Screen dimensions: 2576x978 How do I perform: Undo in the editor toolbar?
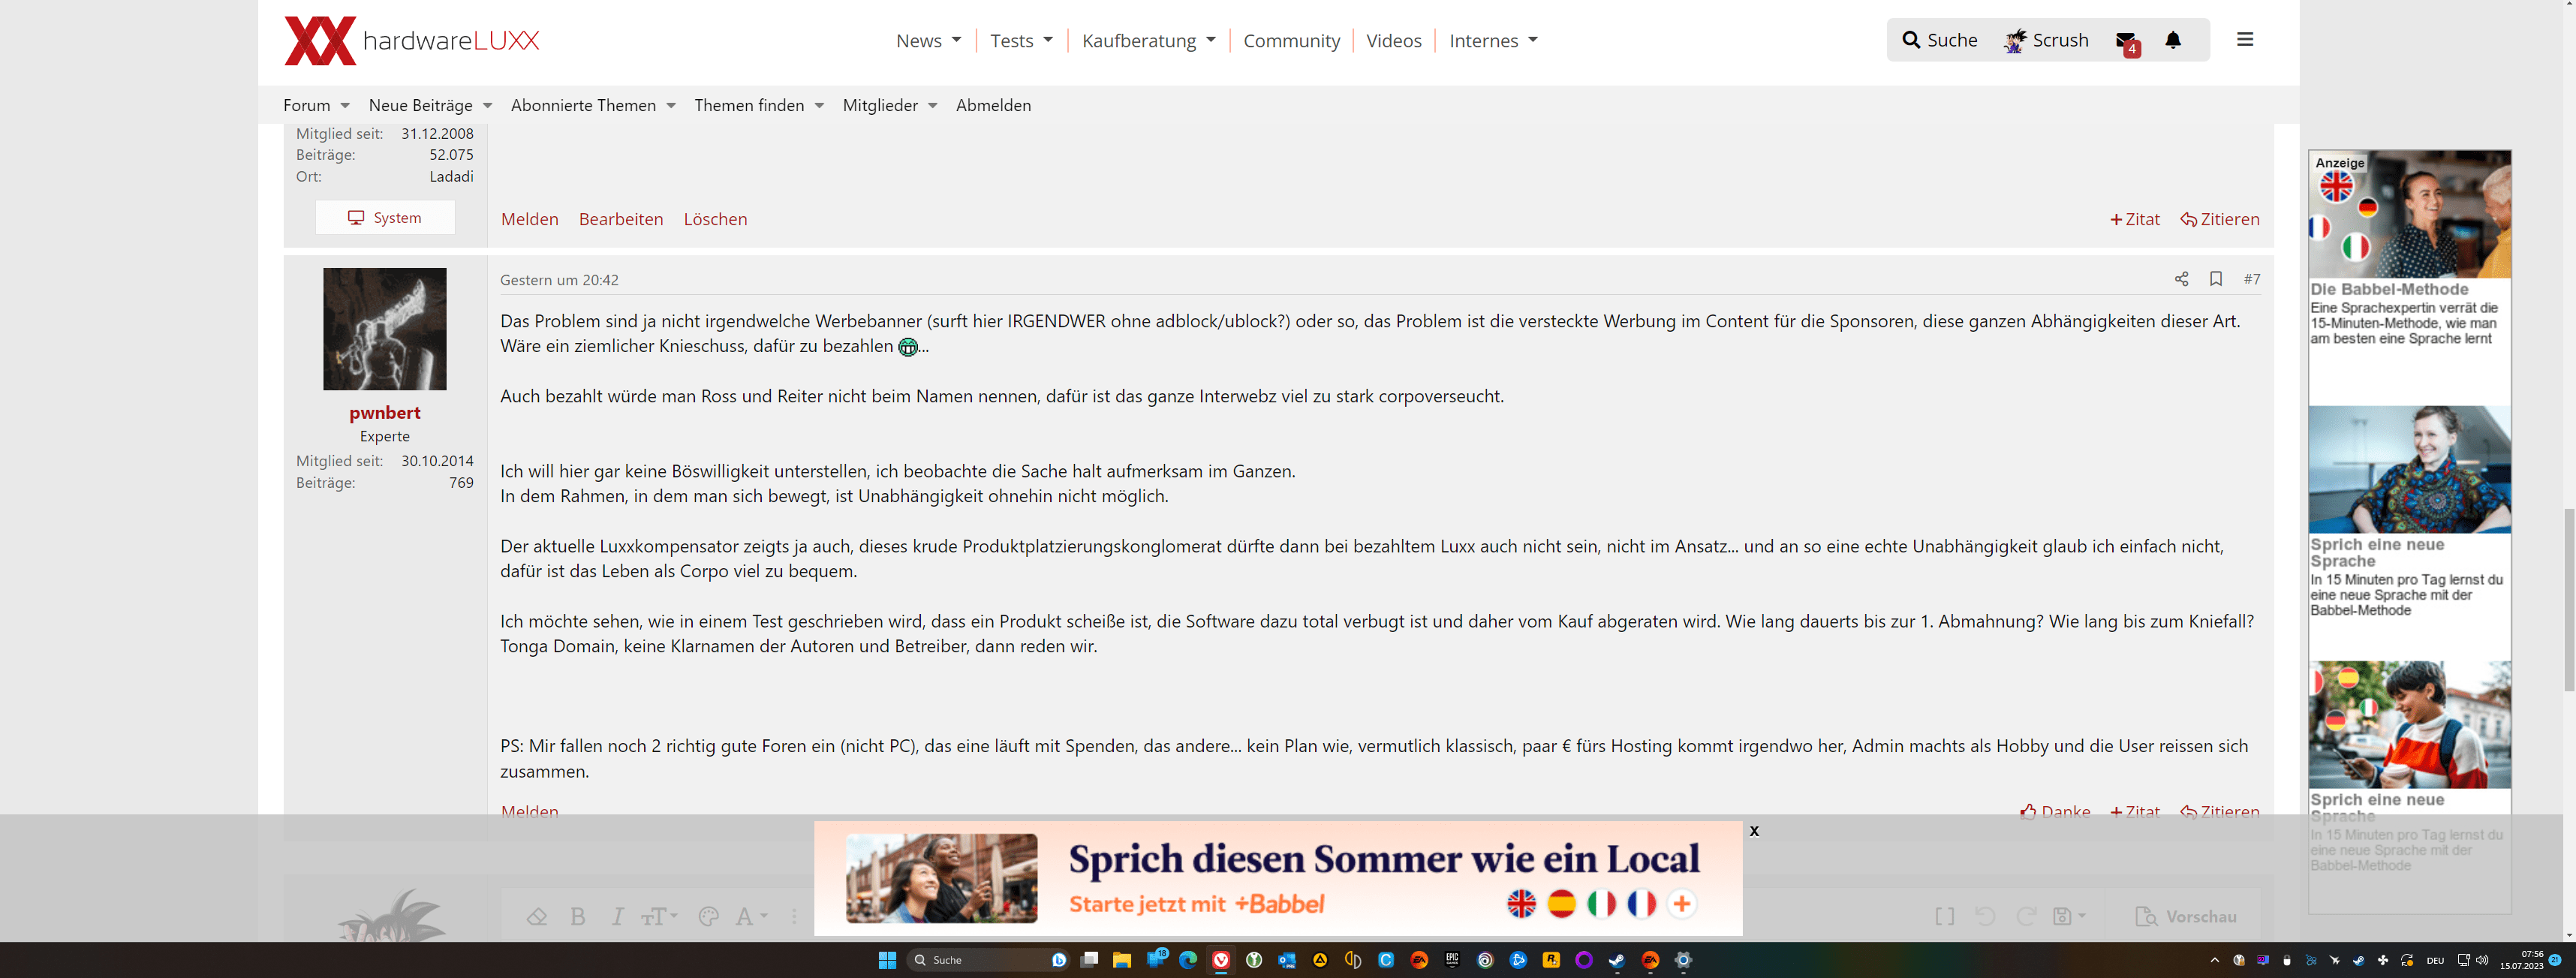(1986, 916)
